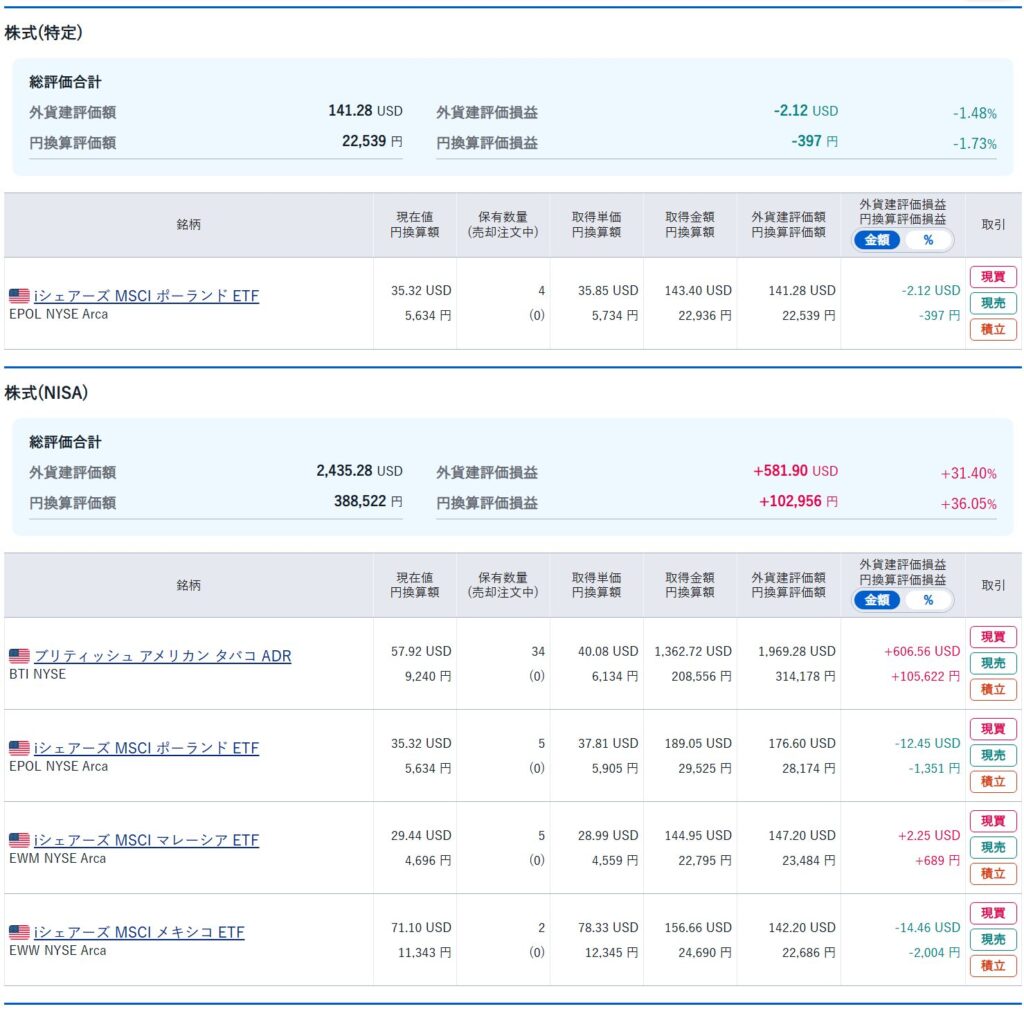1024x1020 pixels.
Task: Click US flag icon beside British American Tobacco ADR
Action: [x=19, y=656]
